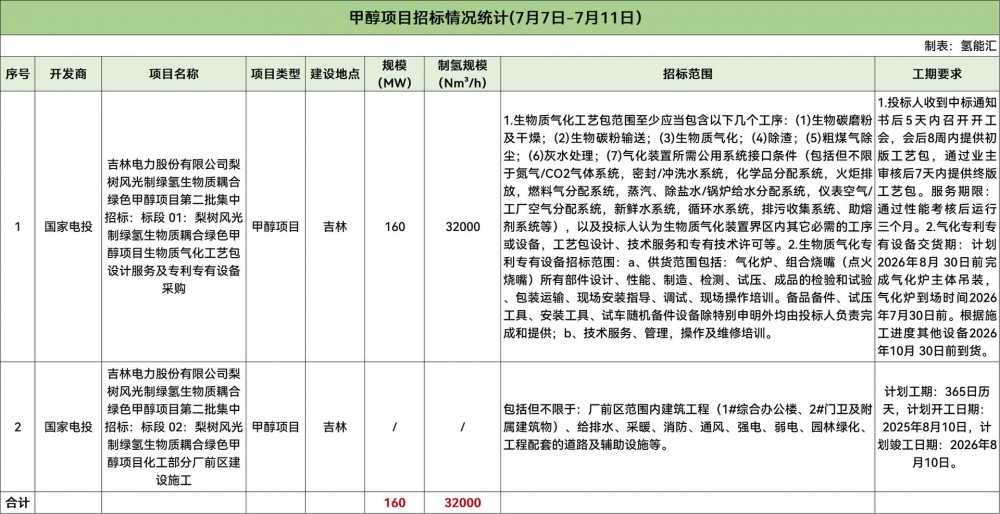Click the 标段 02 project name cell
This screenshot has height=514, width=1000.
click(x=173, y=426)
